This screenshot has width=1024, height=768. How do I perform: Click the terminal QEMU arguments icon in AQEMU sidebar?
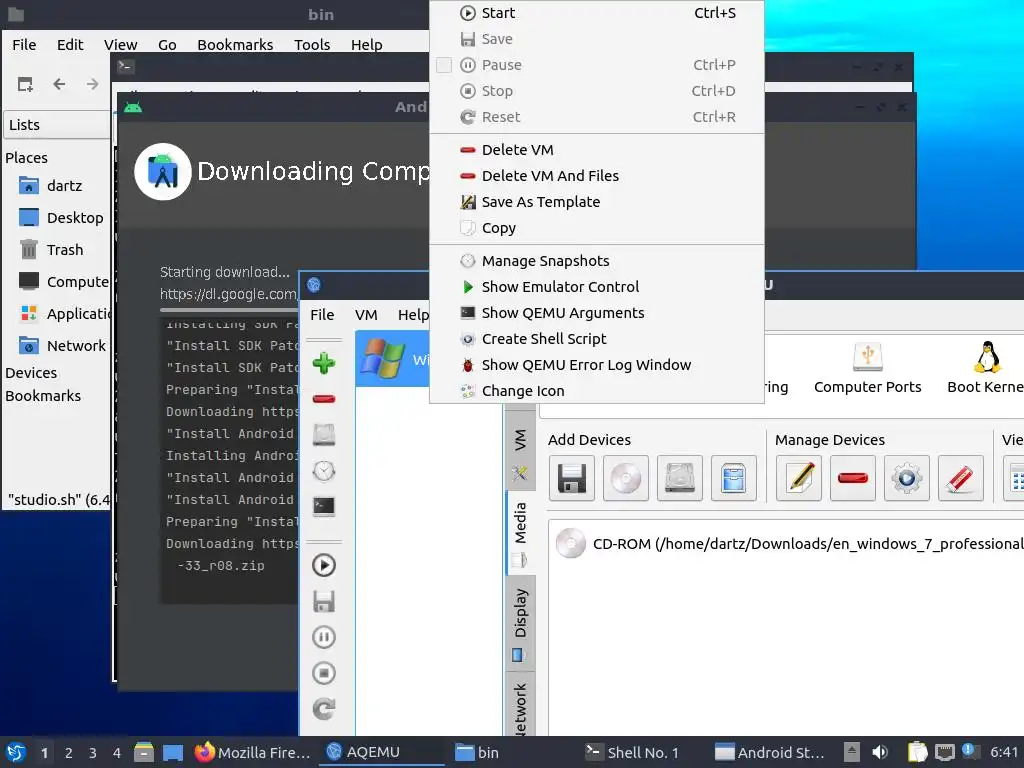coord(324,506)
